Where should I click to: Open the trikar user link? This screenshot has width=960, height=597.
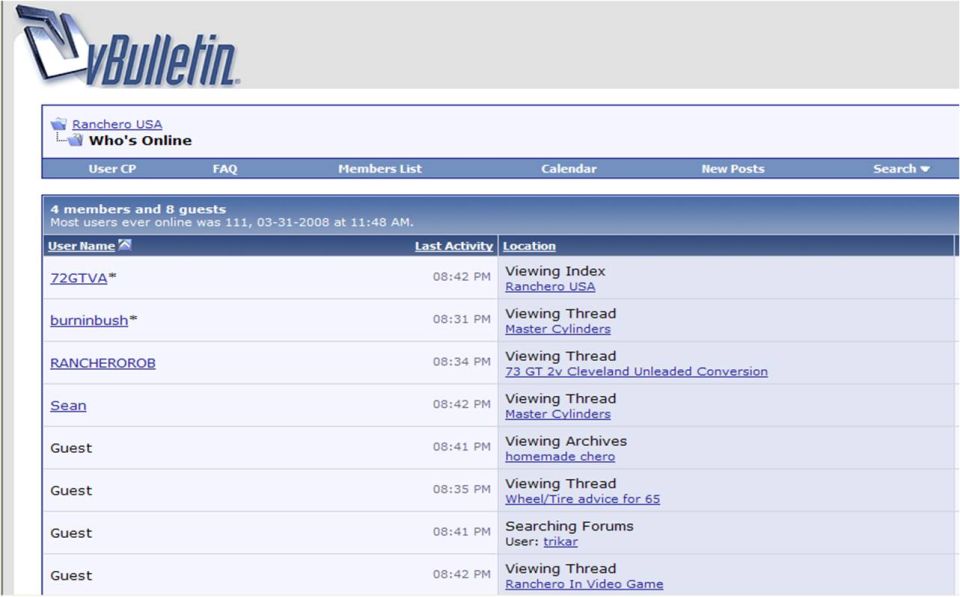560,542
